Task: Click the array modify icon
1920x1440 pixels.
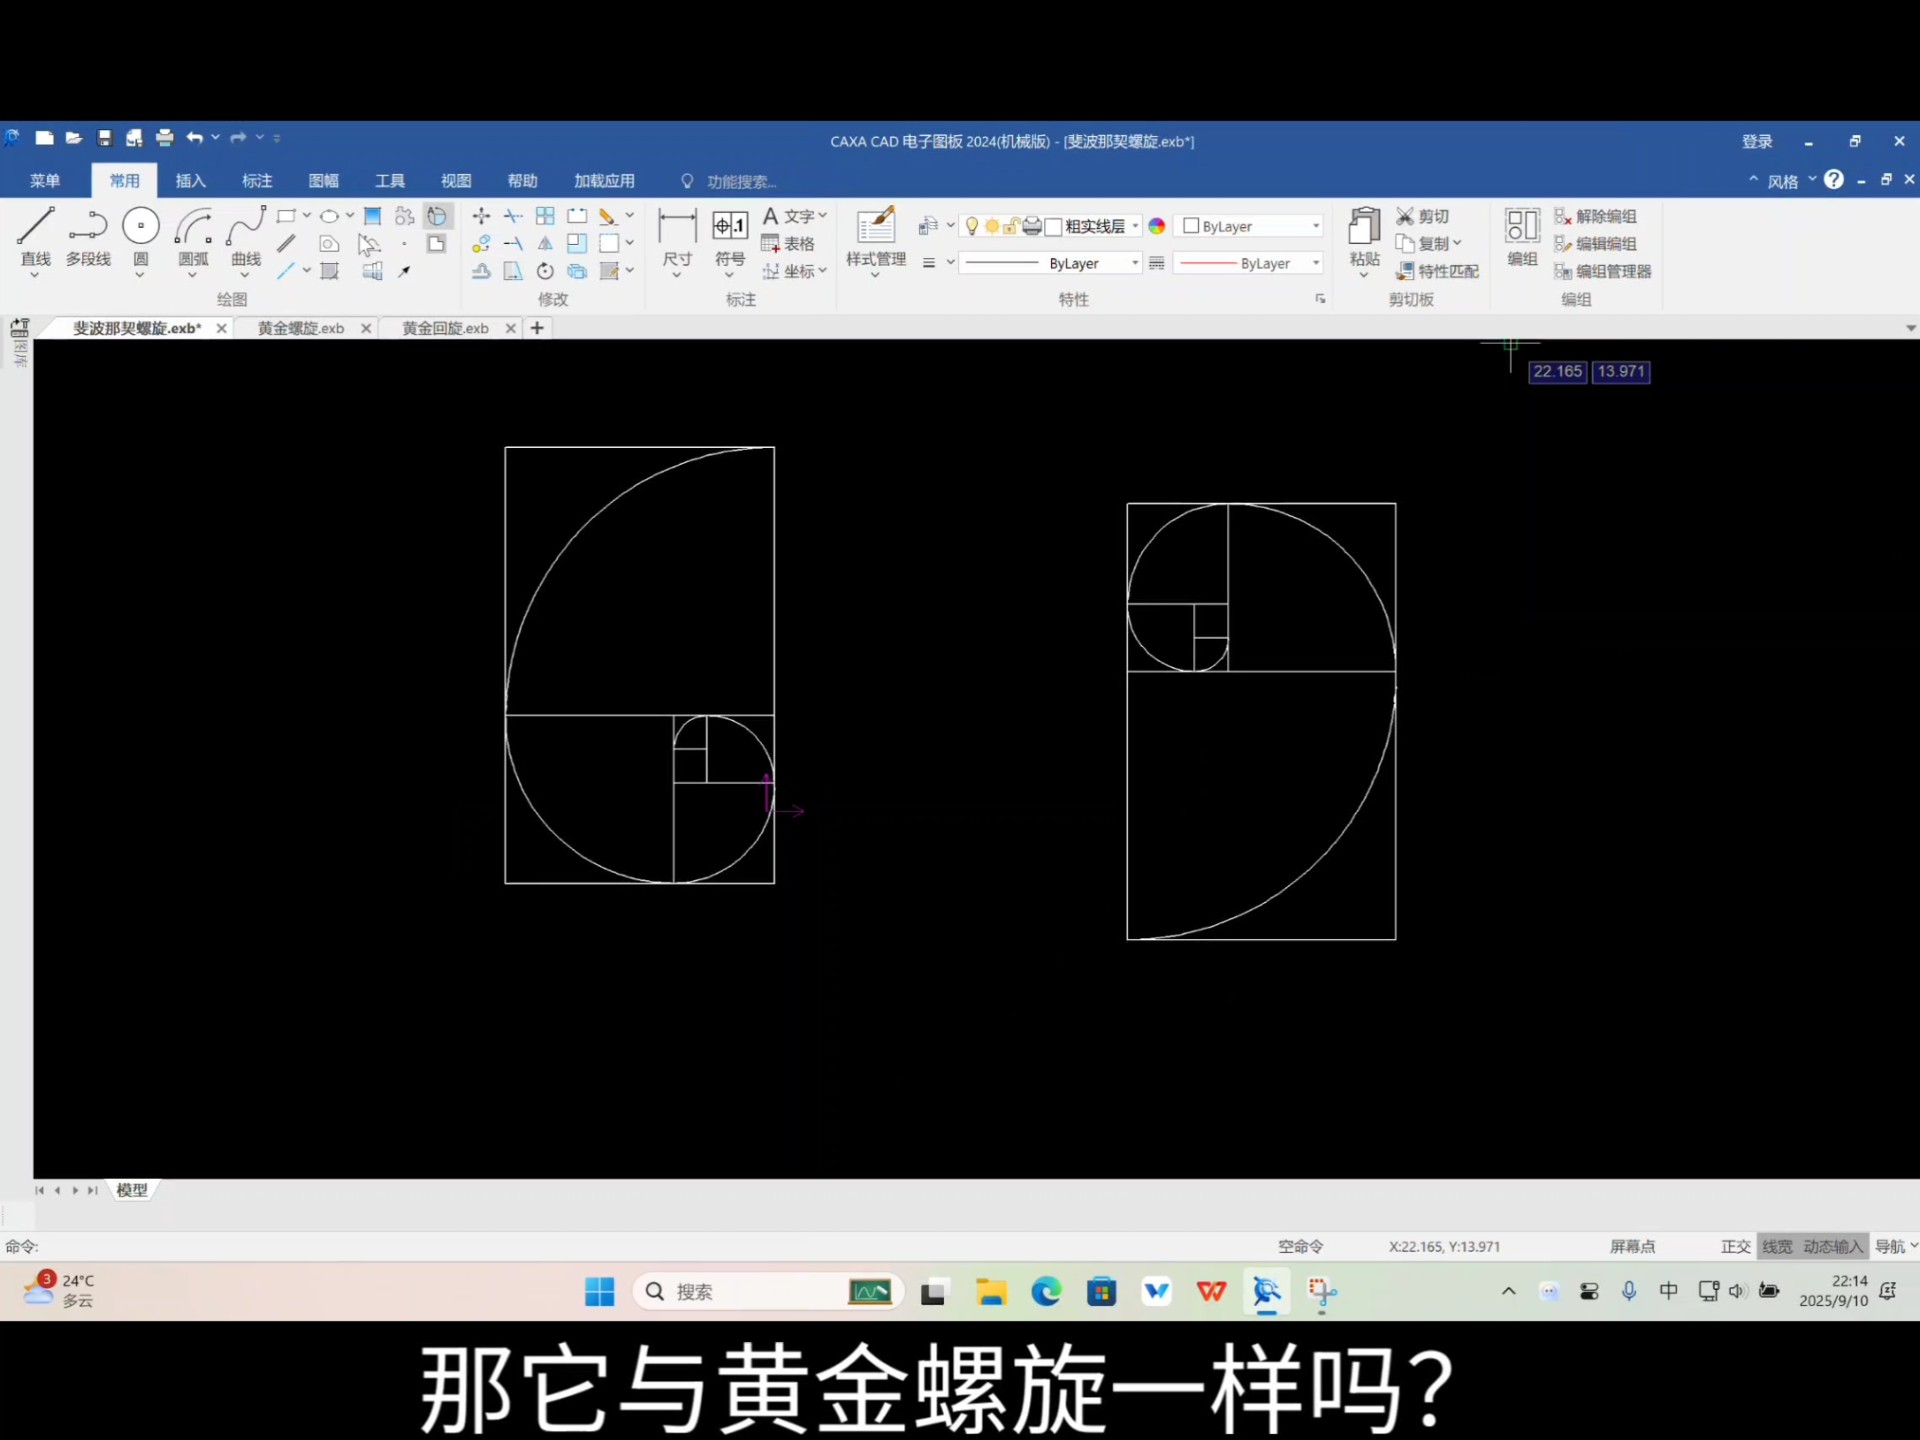Action: tap(545, 216)
